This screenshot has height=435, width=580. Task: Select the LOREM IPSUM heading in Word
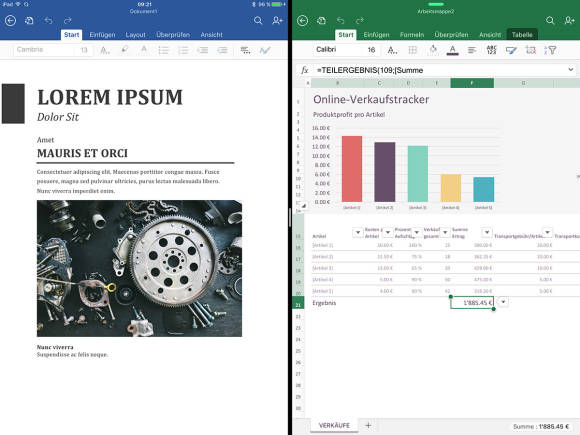[110, 97]
